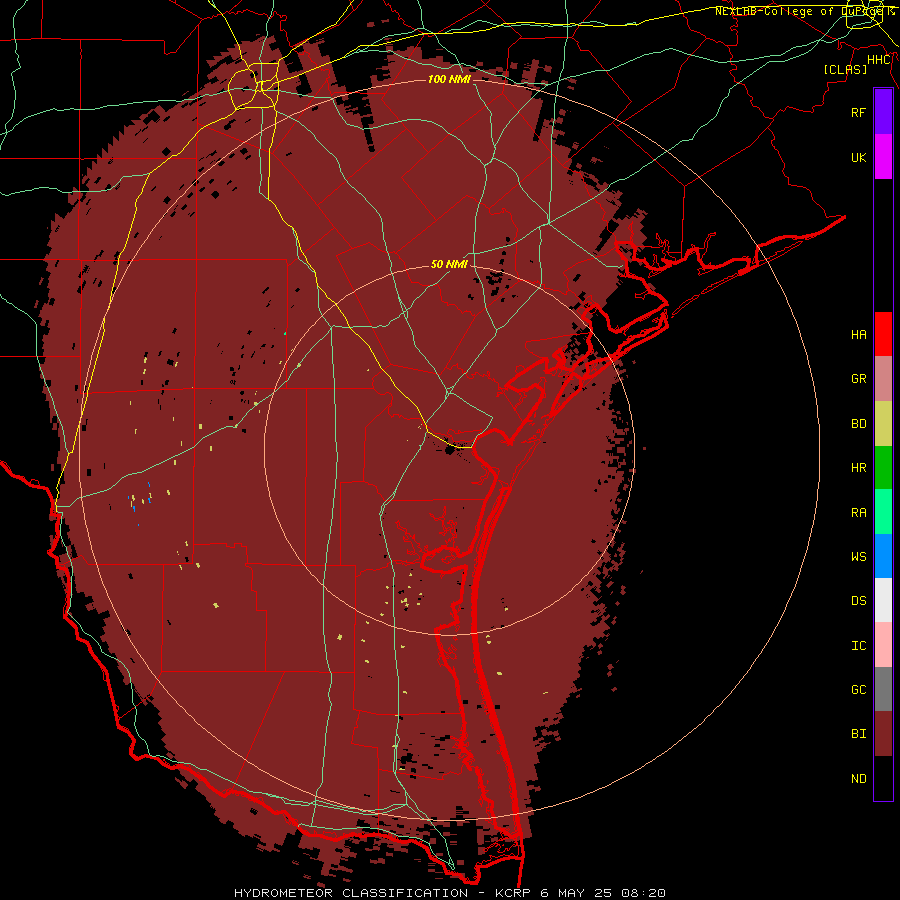
Task: Click the GC legend label
Action: (858, 690)
